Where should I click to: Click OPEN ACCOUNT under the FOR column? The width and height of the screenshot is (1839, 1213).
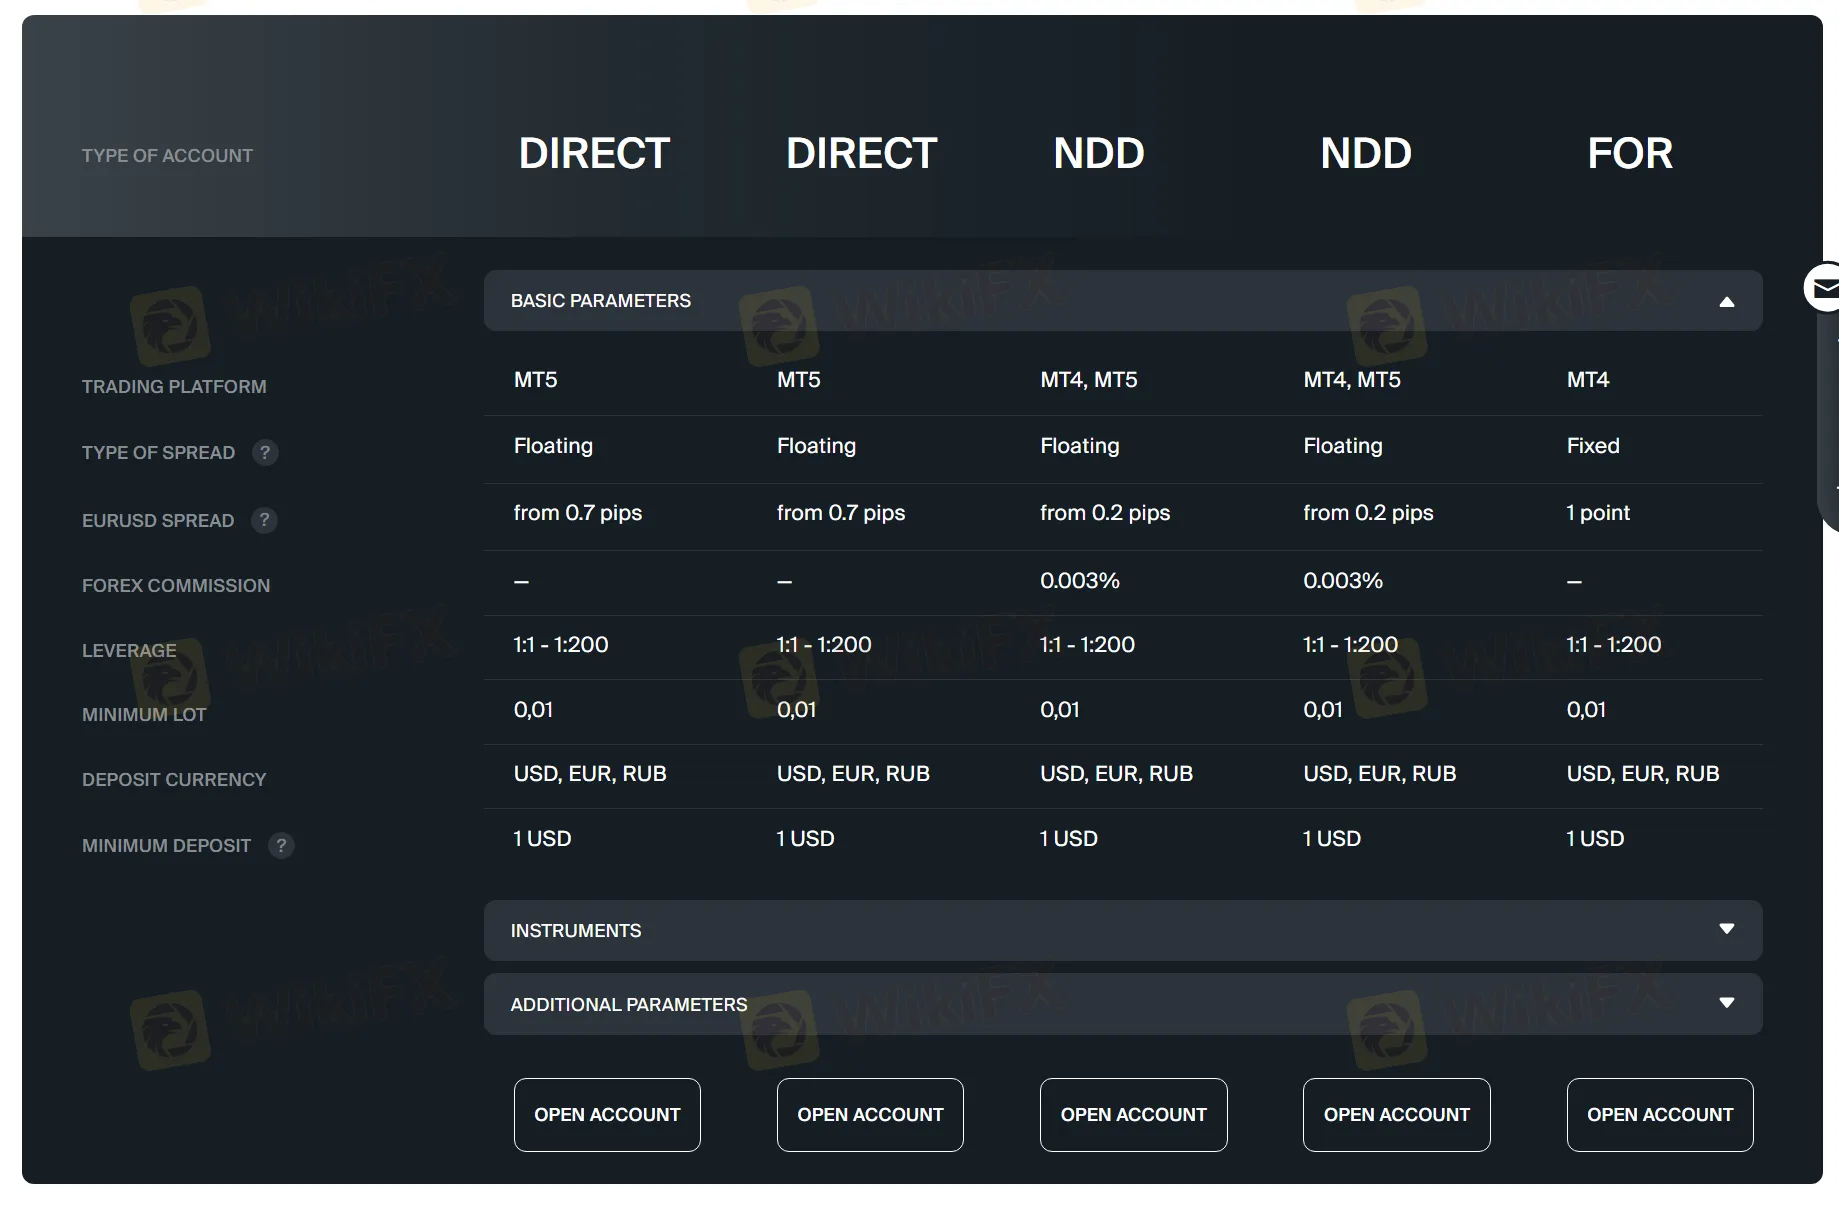click(1660, 1115)
